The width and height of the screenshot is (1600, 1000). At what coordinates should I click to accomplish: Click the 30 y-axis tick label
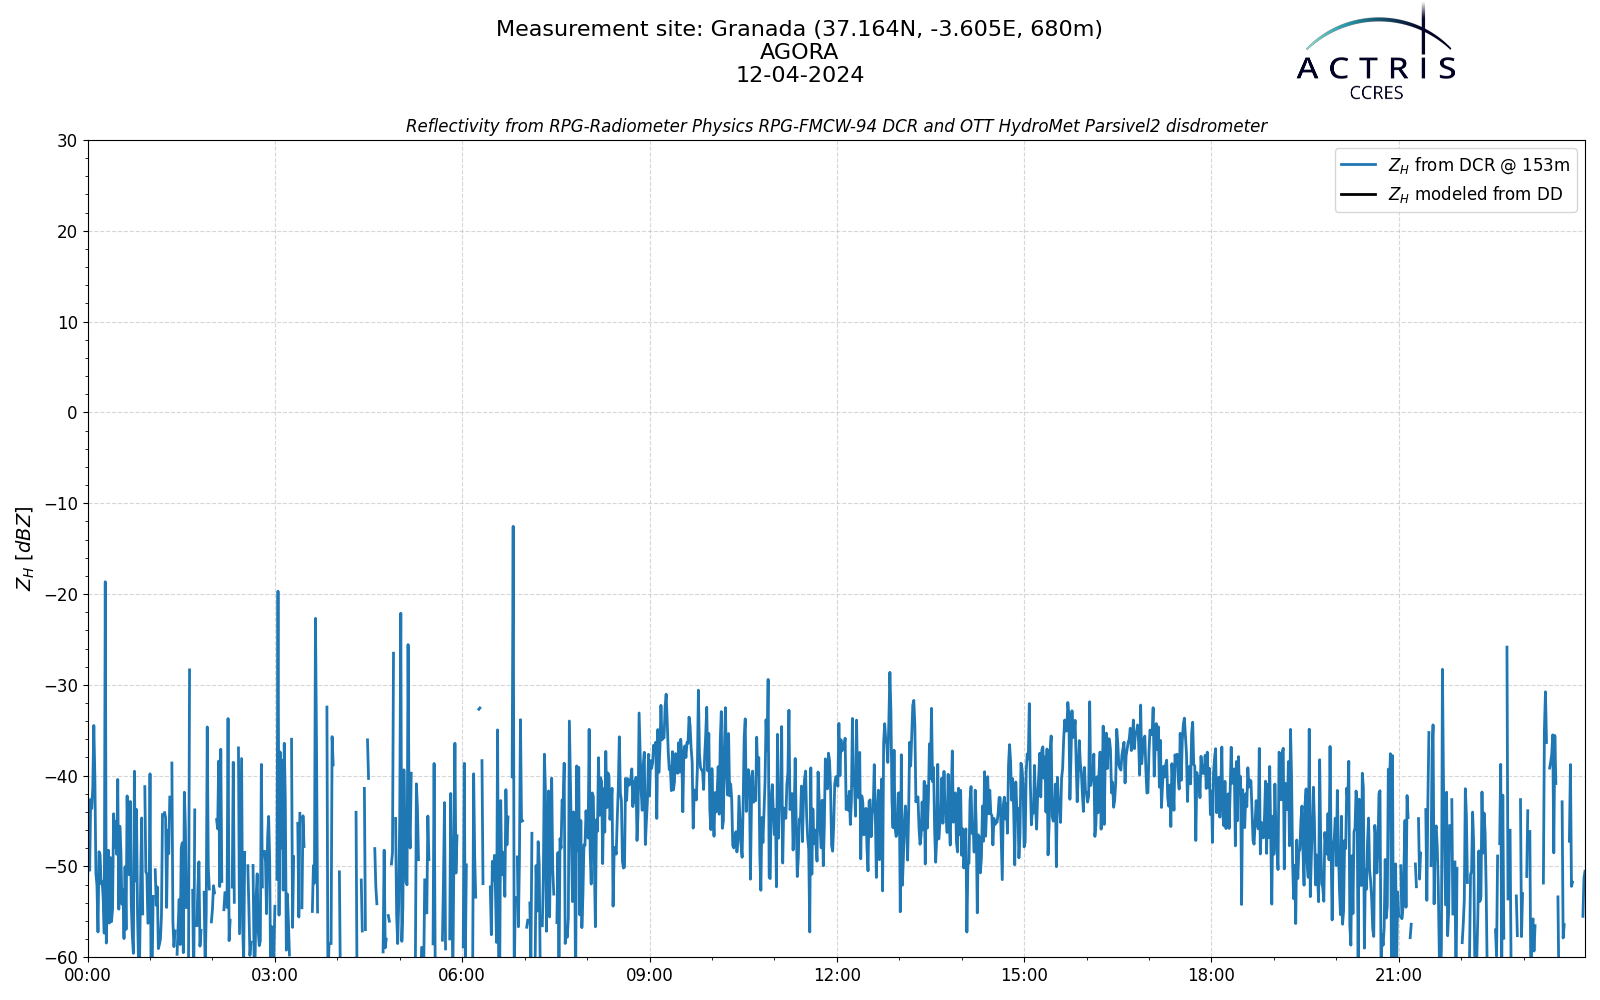click(67, 141)
